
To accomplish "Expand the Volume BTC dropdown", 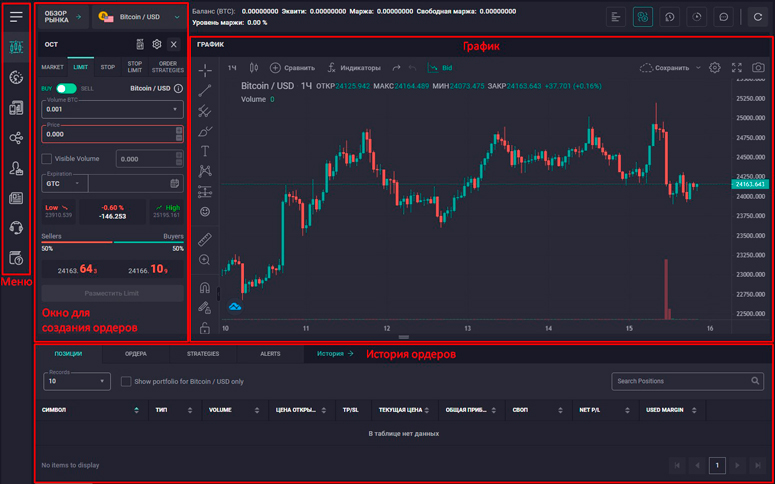I will 112,109.
